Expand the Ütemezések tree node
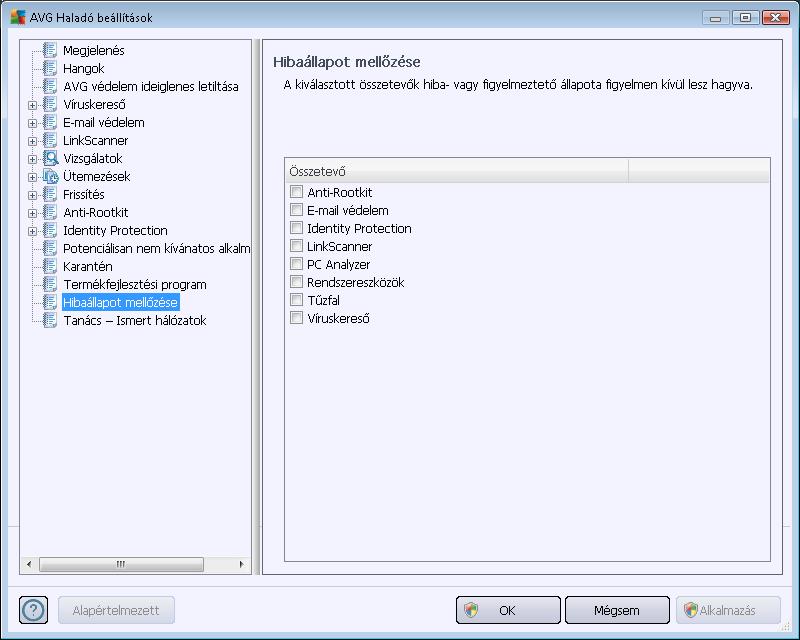 click(32, 177)
